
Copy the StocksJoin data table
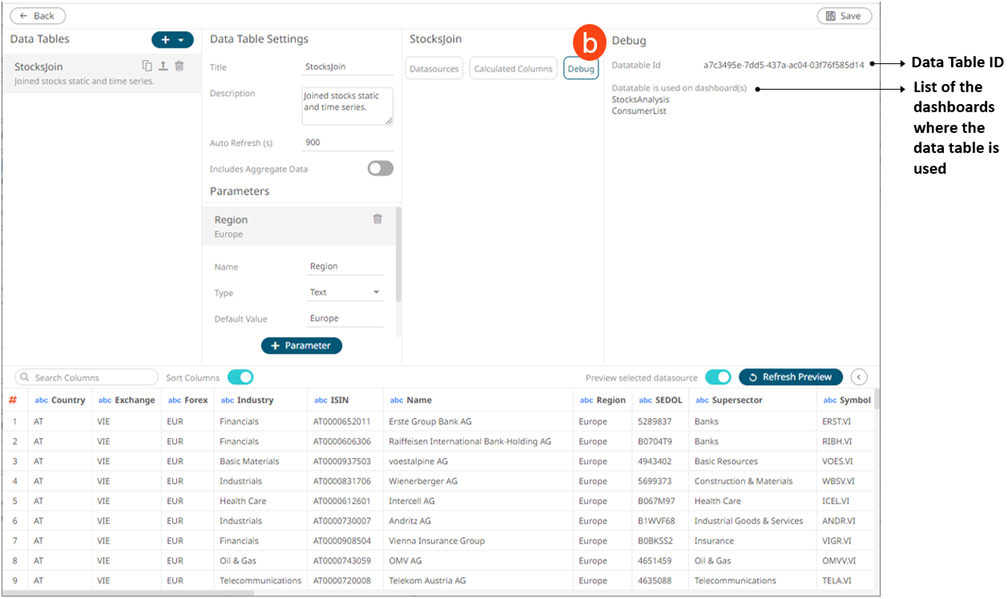(x=147, y=66)
